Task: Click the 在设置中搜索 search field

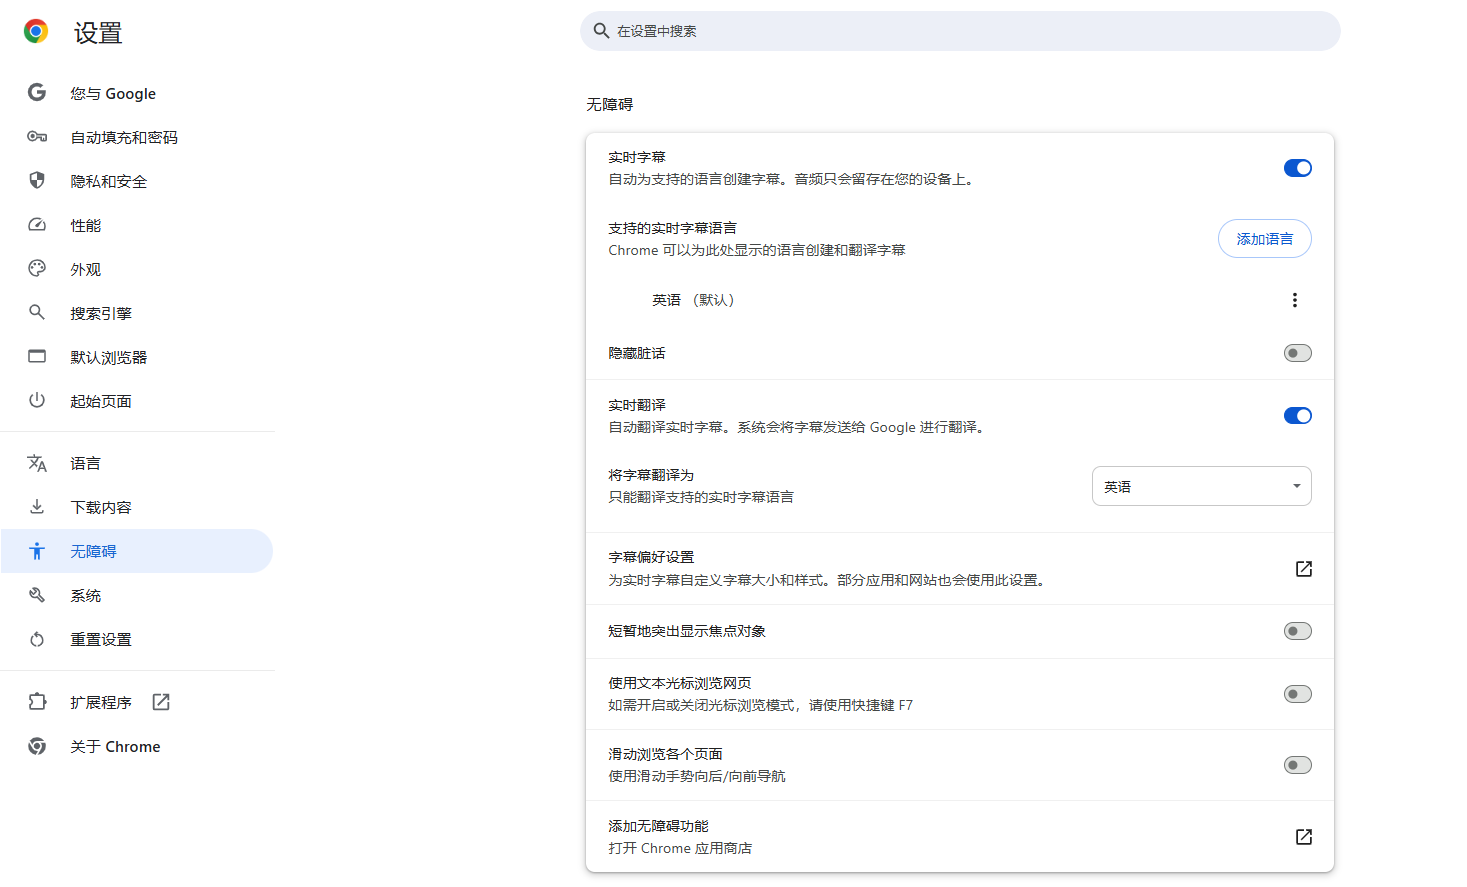Action: (x=960, y=31)
